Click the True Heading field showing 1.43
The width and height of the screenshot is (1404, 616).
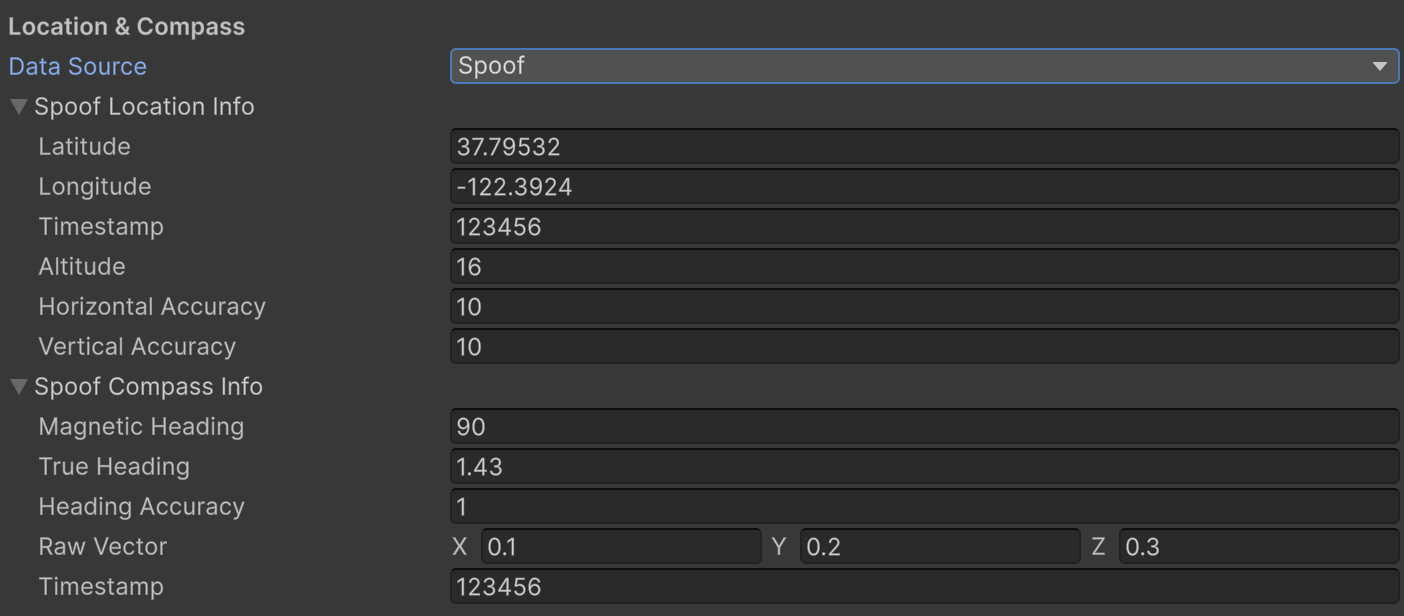point(920,466)
